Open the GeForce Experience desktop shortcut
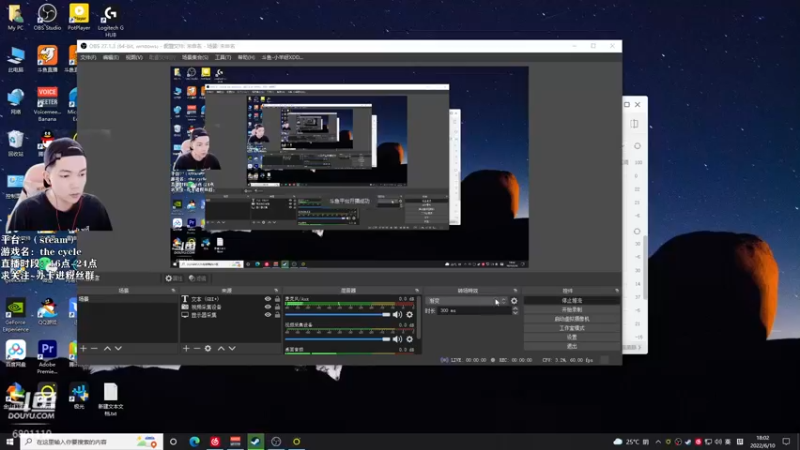 coord(16,315)
